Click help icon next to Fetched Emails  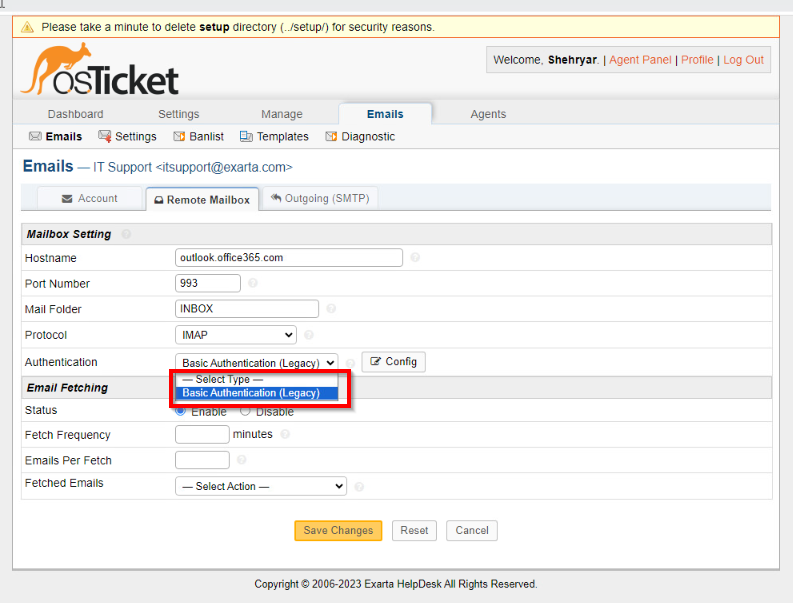click(x=359, y=487)
